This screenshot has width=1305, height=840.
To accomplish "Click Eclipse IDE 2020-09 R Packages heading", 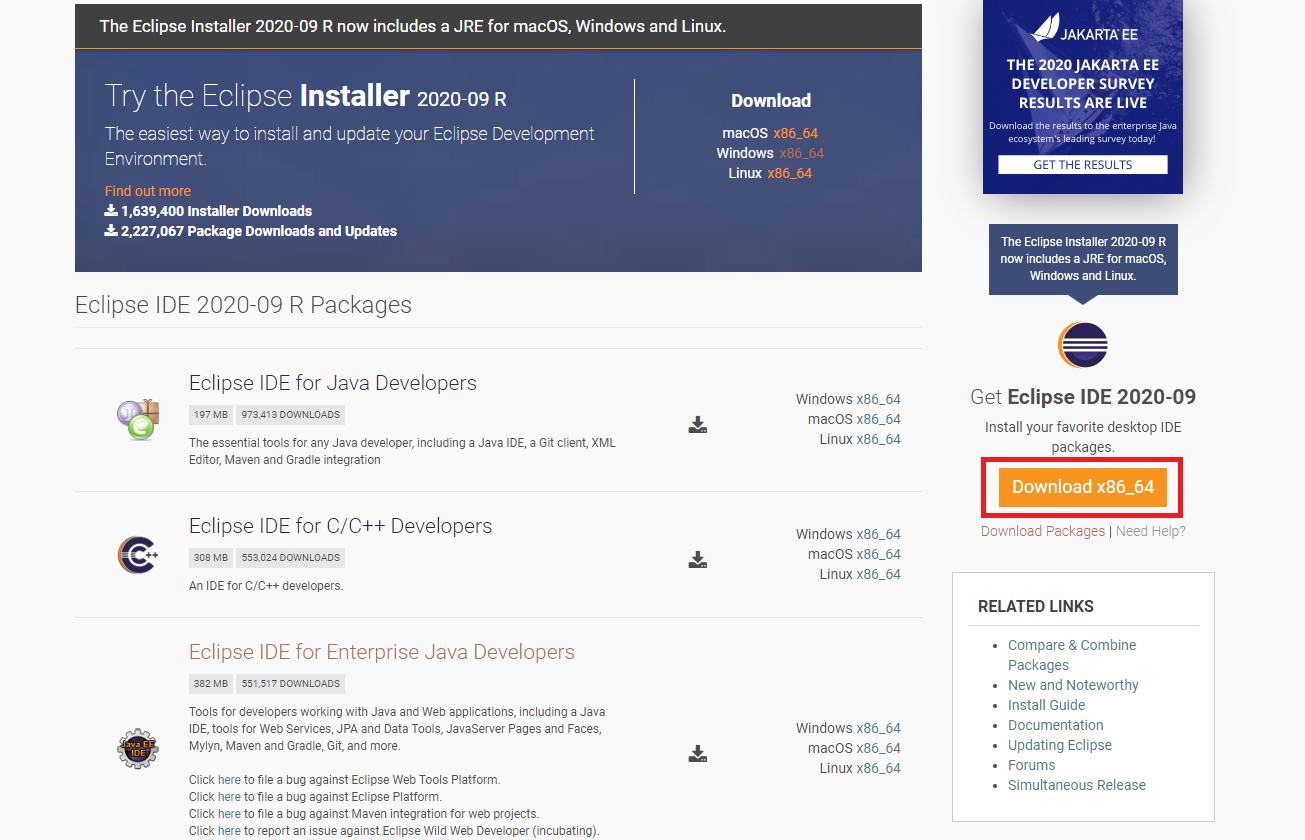I will [x=243, y=305].
